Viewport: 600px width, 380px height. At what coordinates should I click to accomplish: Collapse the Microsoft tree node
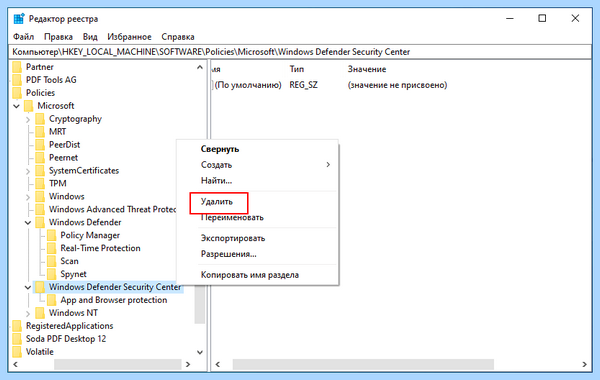[16, 106]
